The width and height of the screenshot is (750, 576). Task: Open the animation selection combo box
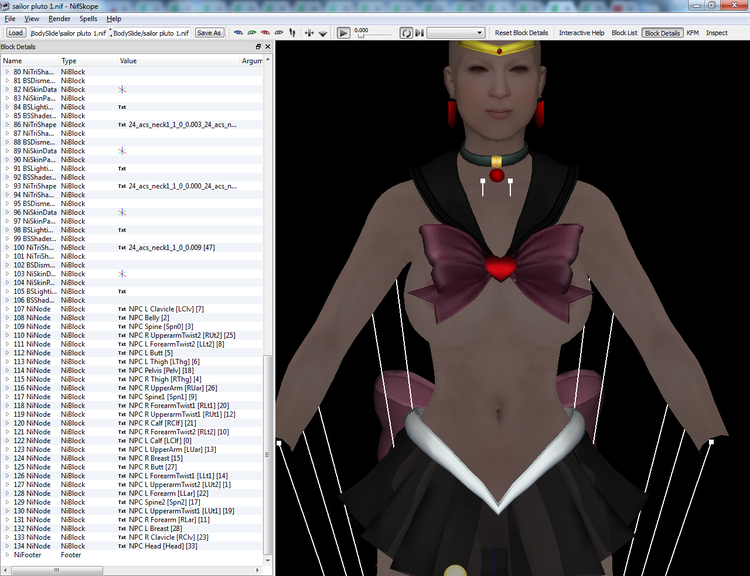point(455,33)
